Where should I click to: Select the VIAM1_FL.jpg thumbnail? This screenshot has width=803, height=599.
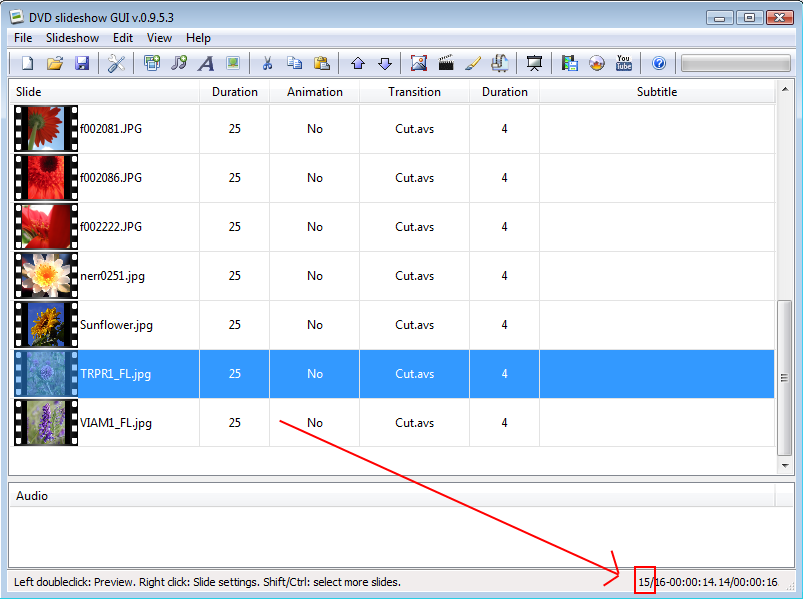click(x=46, y=423)
